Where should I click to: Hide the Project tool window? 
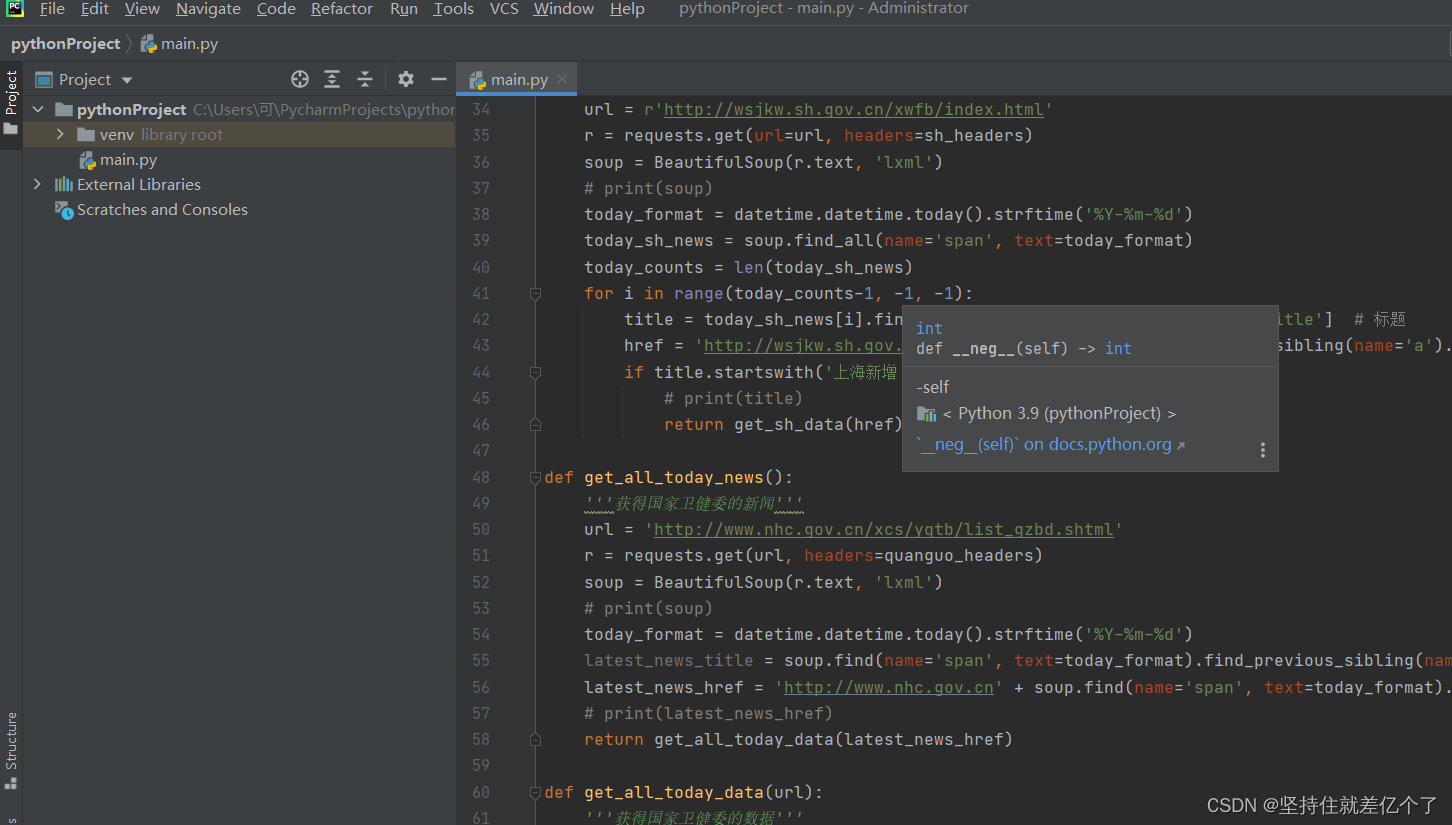438,79
